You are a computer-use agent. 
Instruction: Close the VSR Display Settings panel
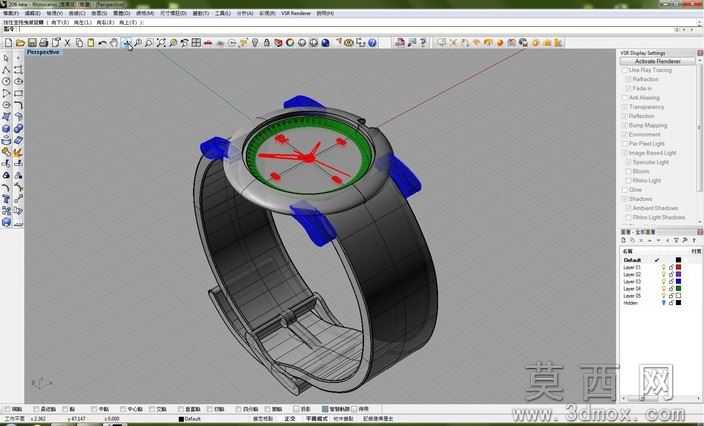point(700,53)
